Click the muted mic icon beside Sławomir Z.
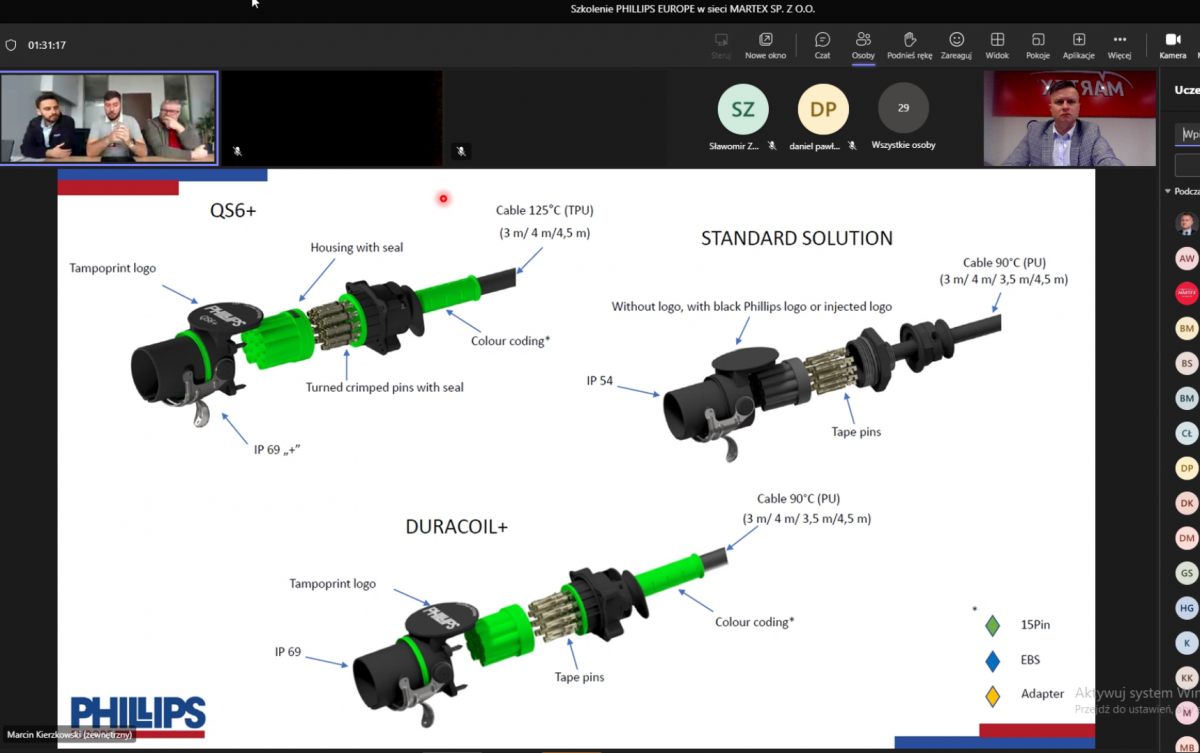This screenshot has height=753, width=1200. tap(771, 145)
